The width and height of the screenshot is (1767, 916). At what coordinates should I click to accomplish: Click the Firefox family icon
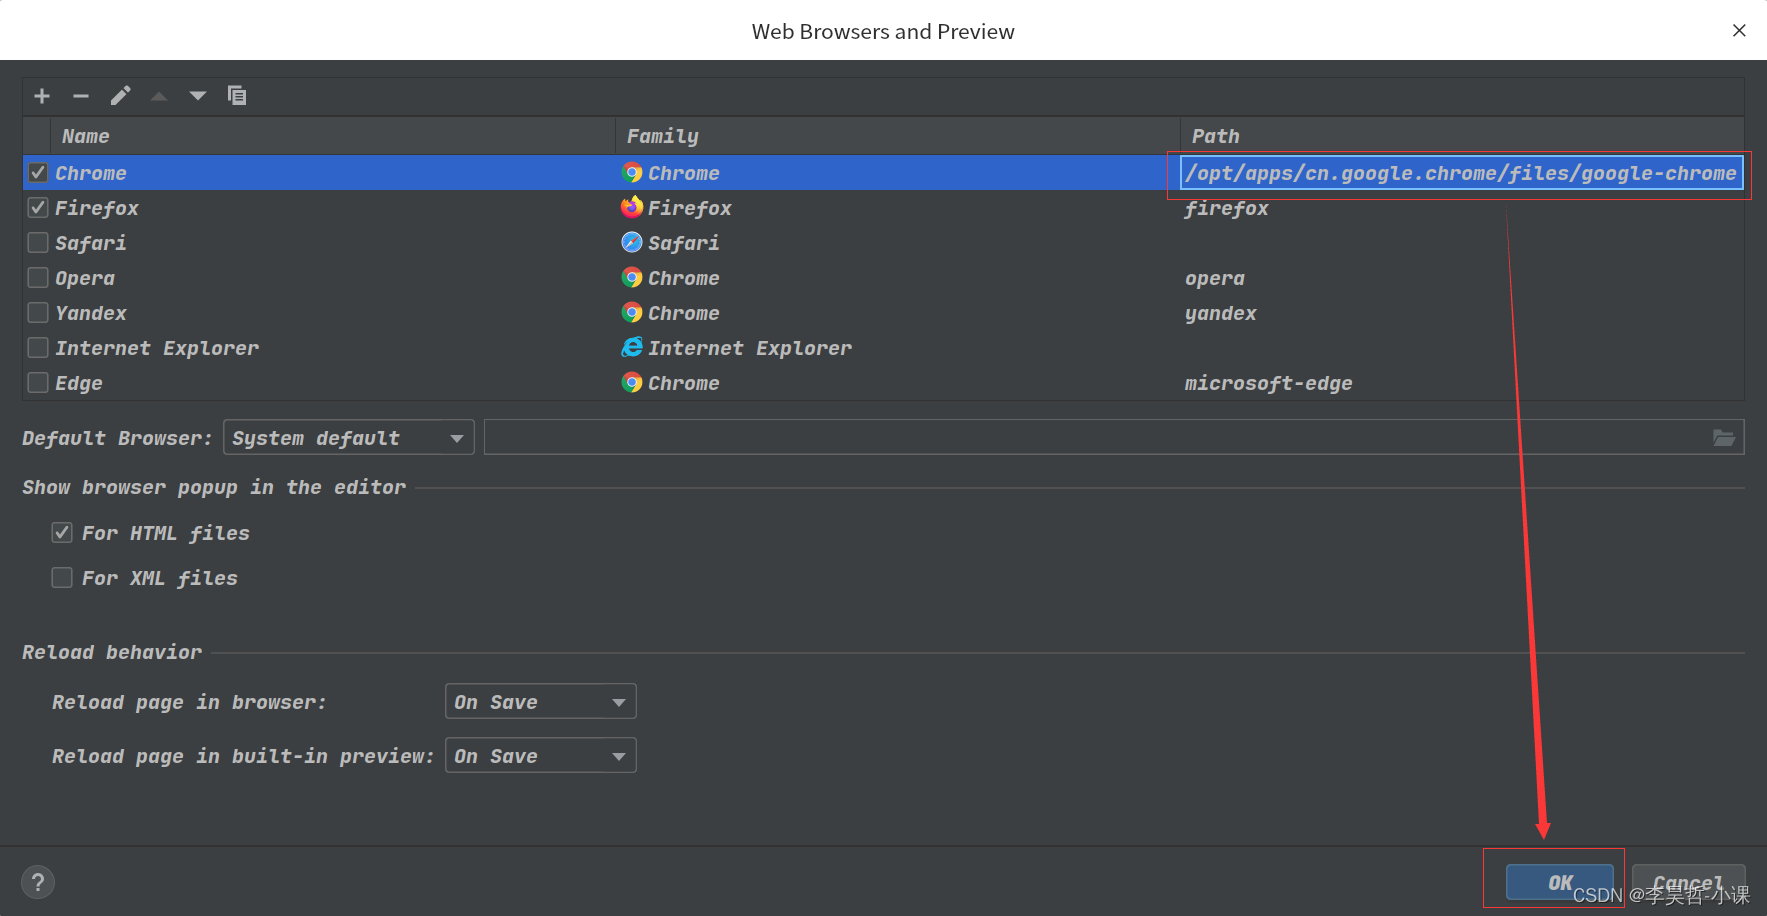(x=632, y=208)
